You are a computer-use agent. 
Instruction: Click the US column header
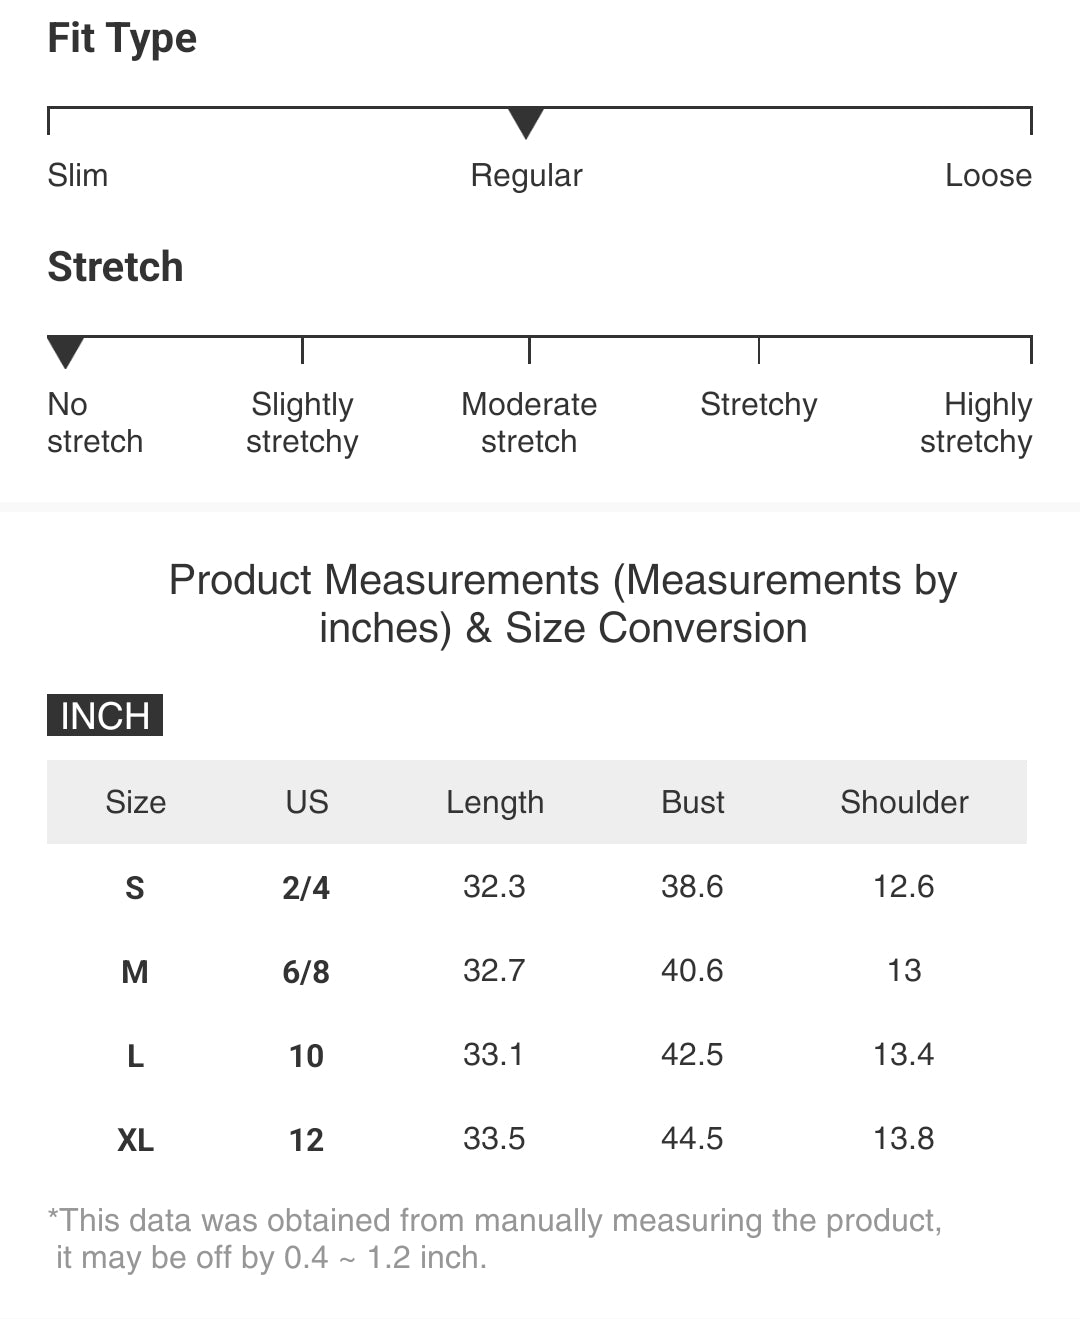tap(306, 802)
